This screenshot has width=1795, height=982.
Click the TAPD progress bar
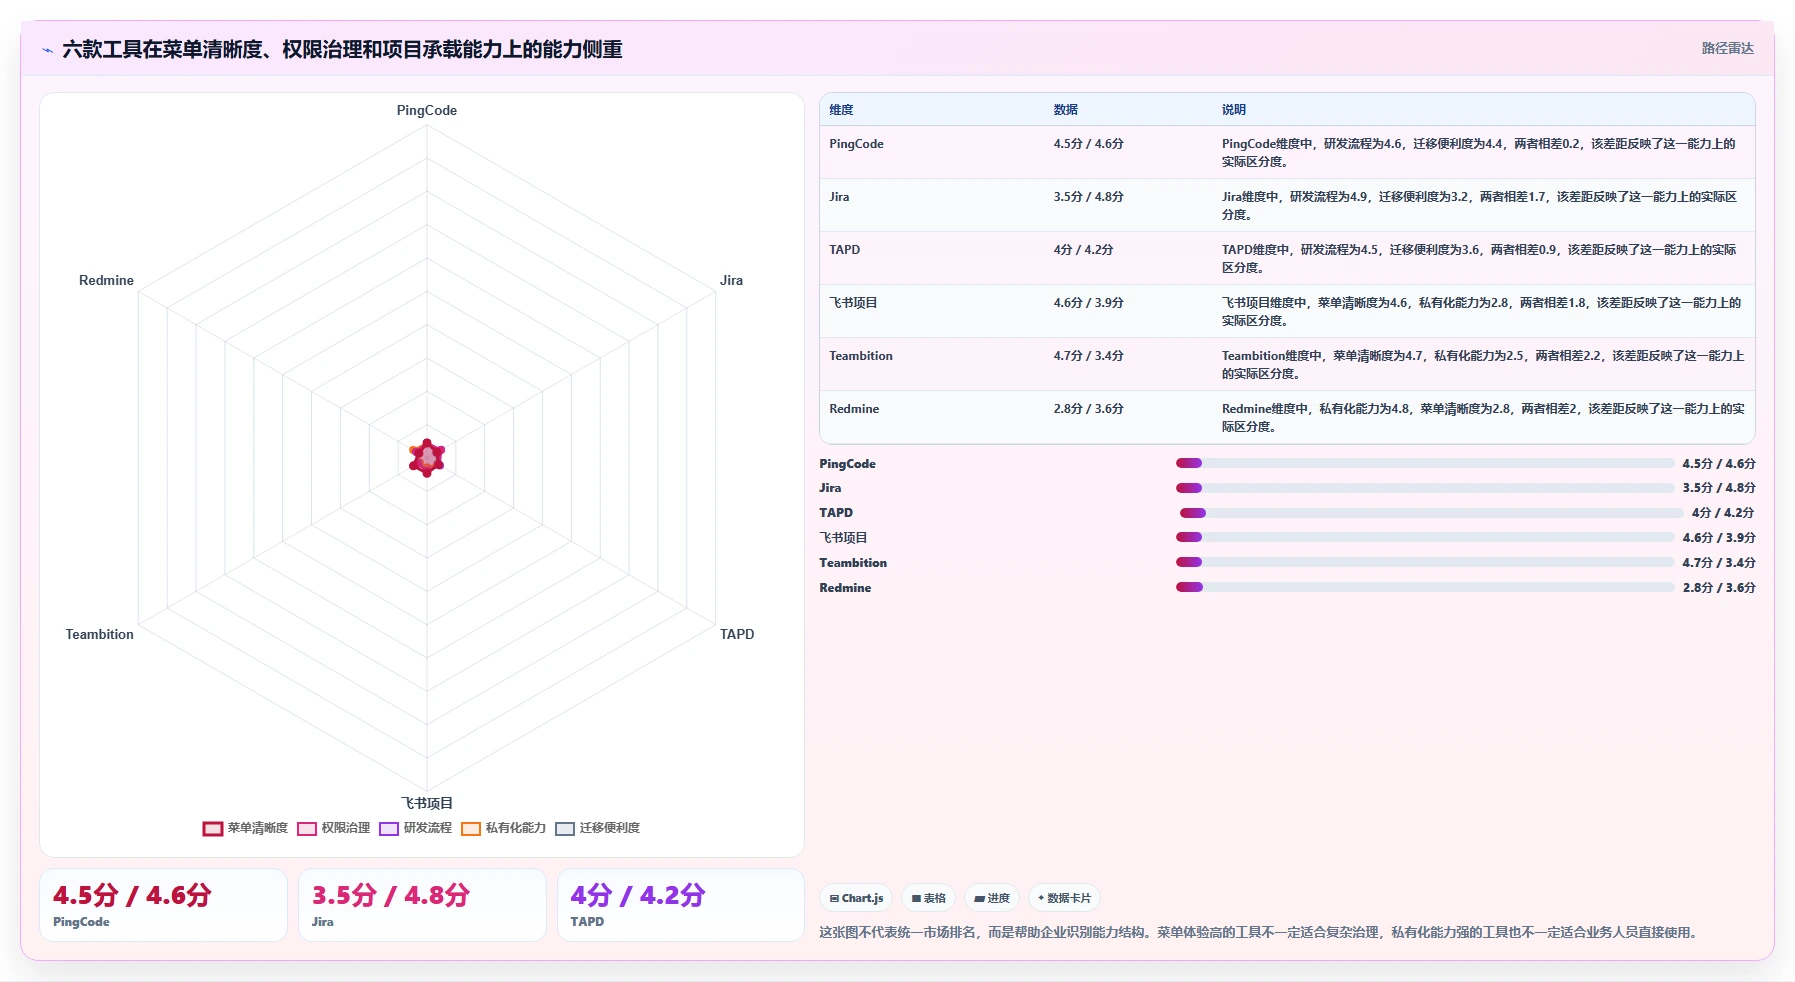(1431, 513)
